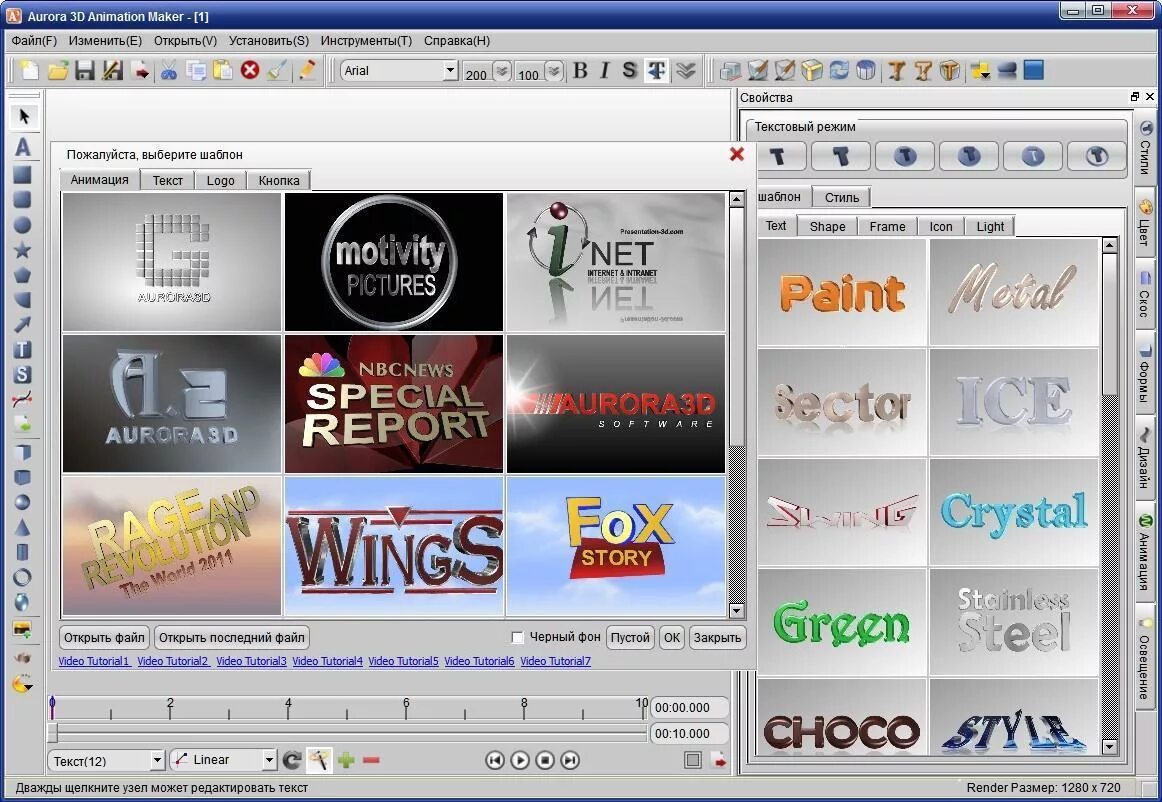Screen dimensions: 1162x802
Task: Open the Файл(F) menu
Action: pos(34,41)
